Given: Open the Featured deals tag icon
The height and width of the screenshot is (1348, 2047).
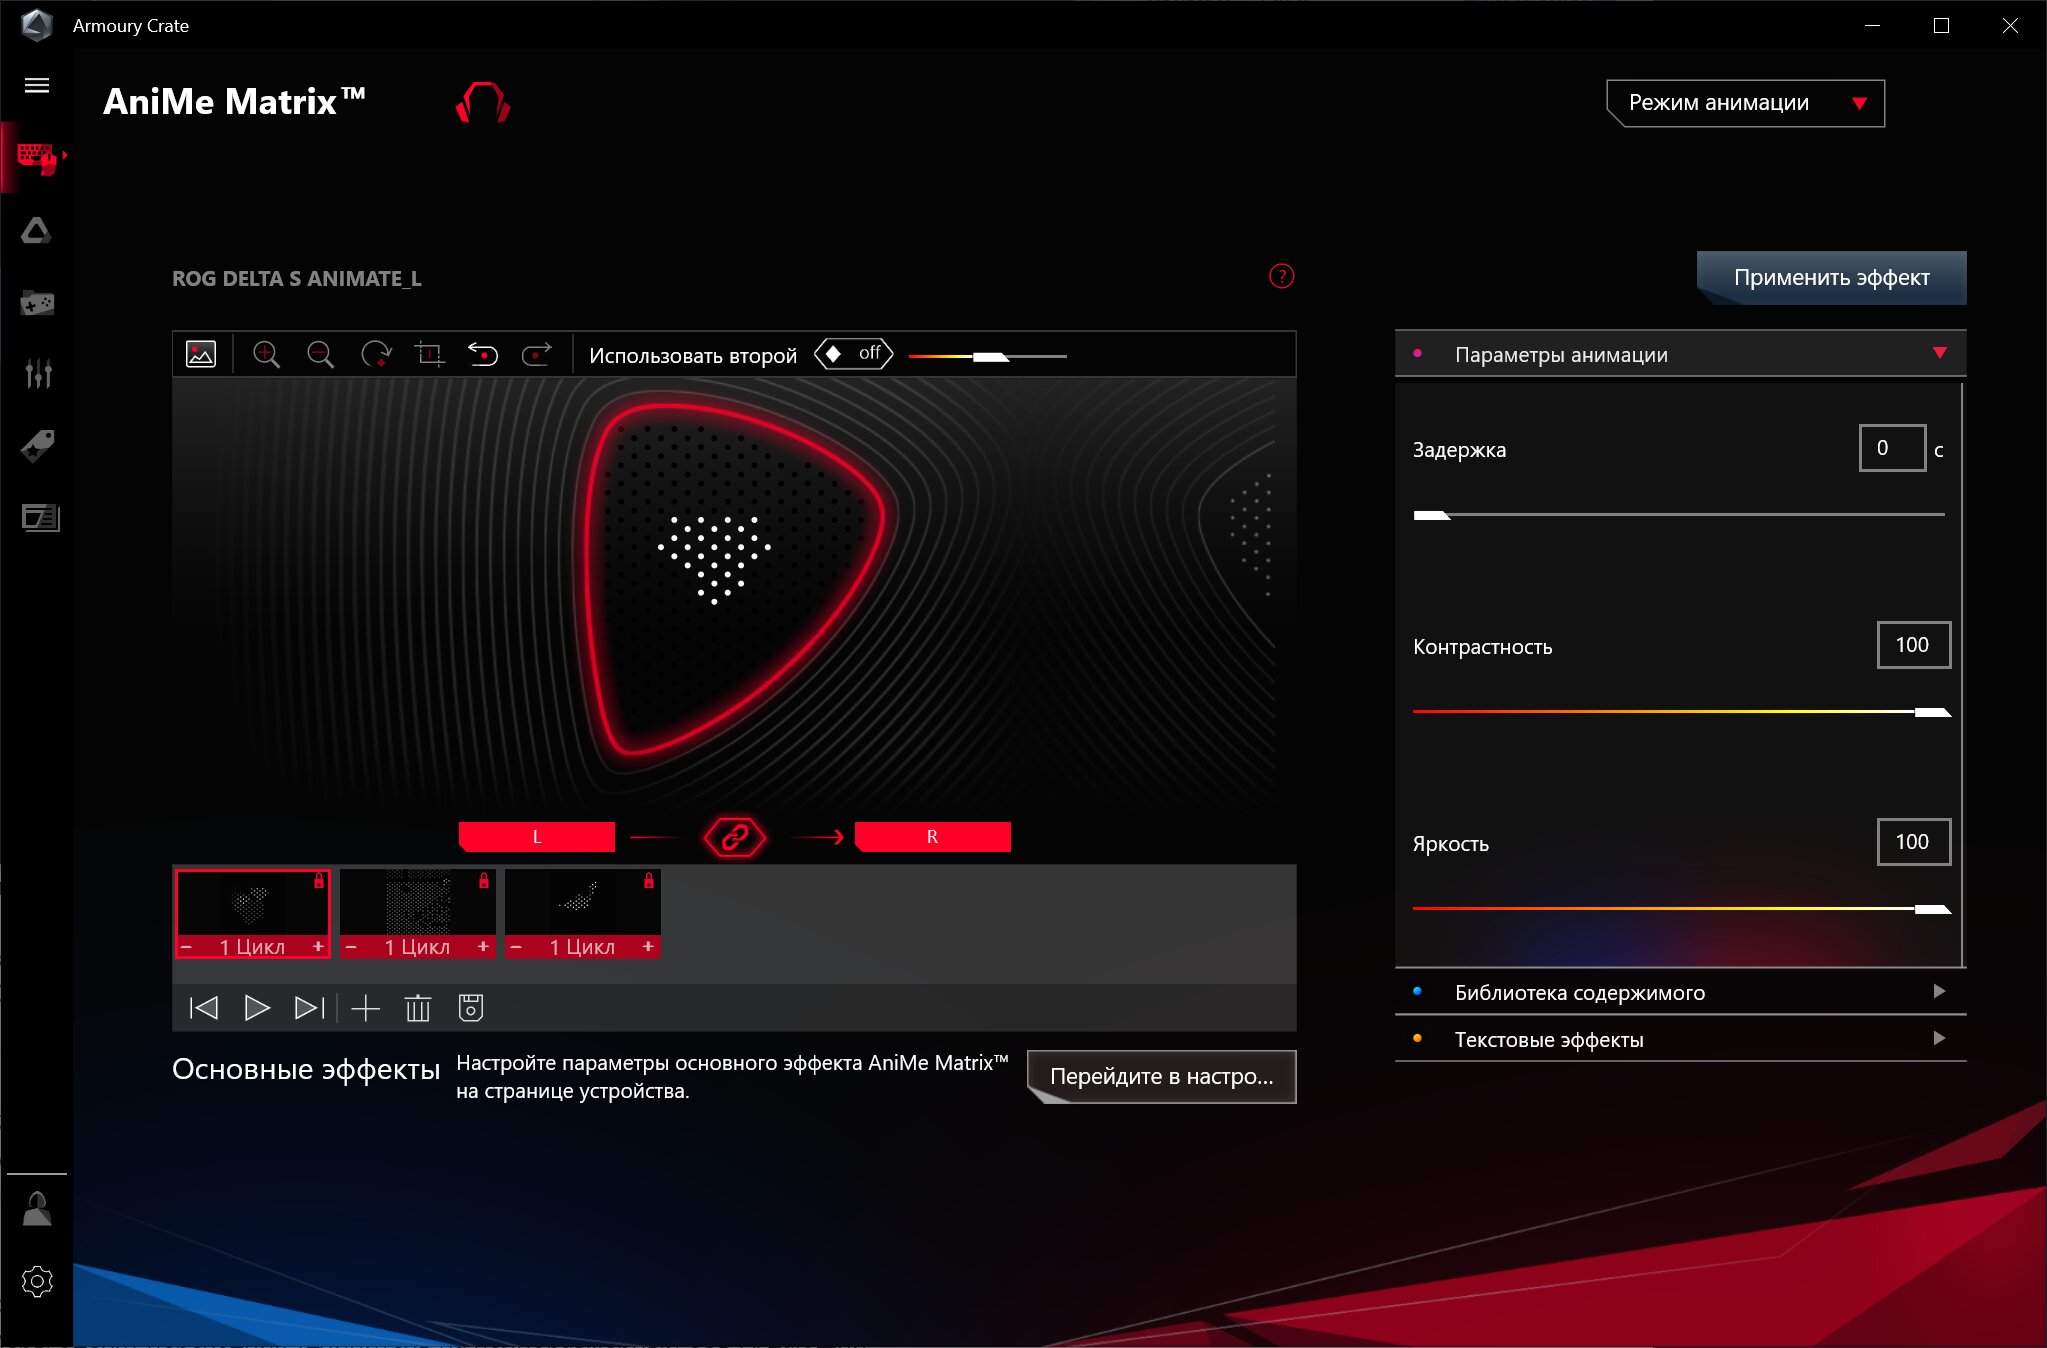Looking at the screenshot, I should pyautogui.click(x=37, y=445).
